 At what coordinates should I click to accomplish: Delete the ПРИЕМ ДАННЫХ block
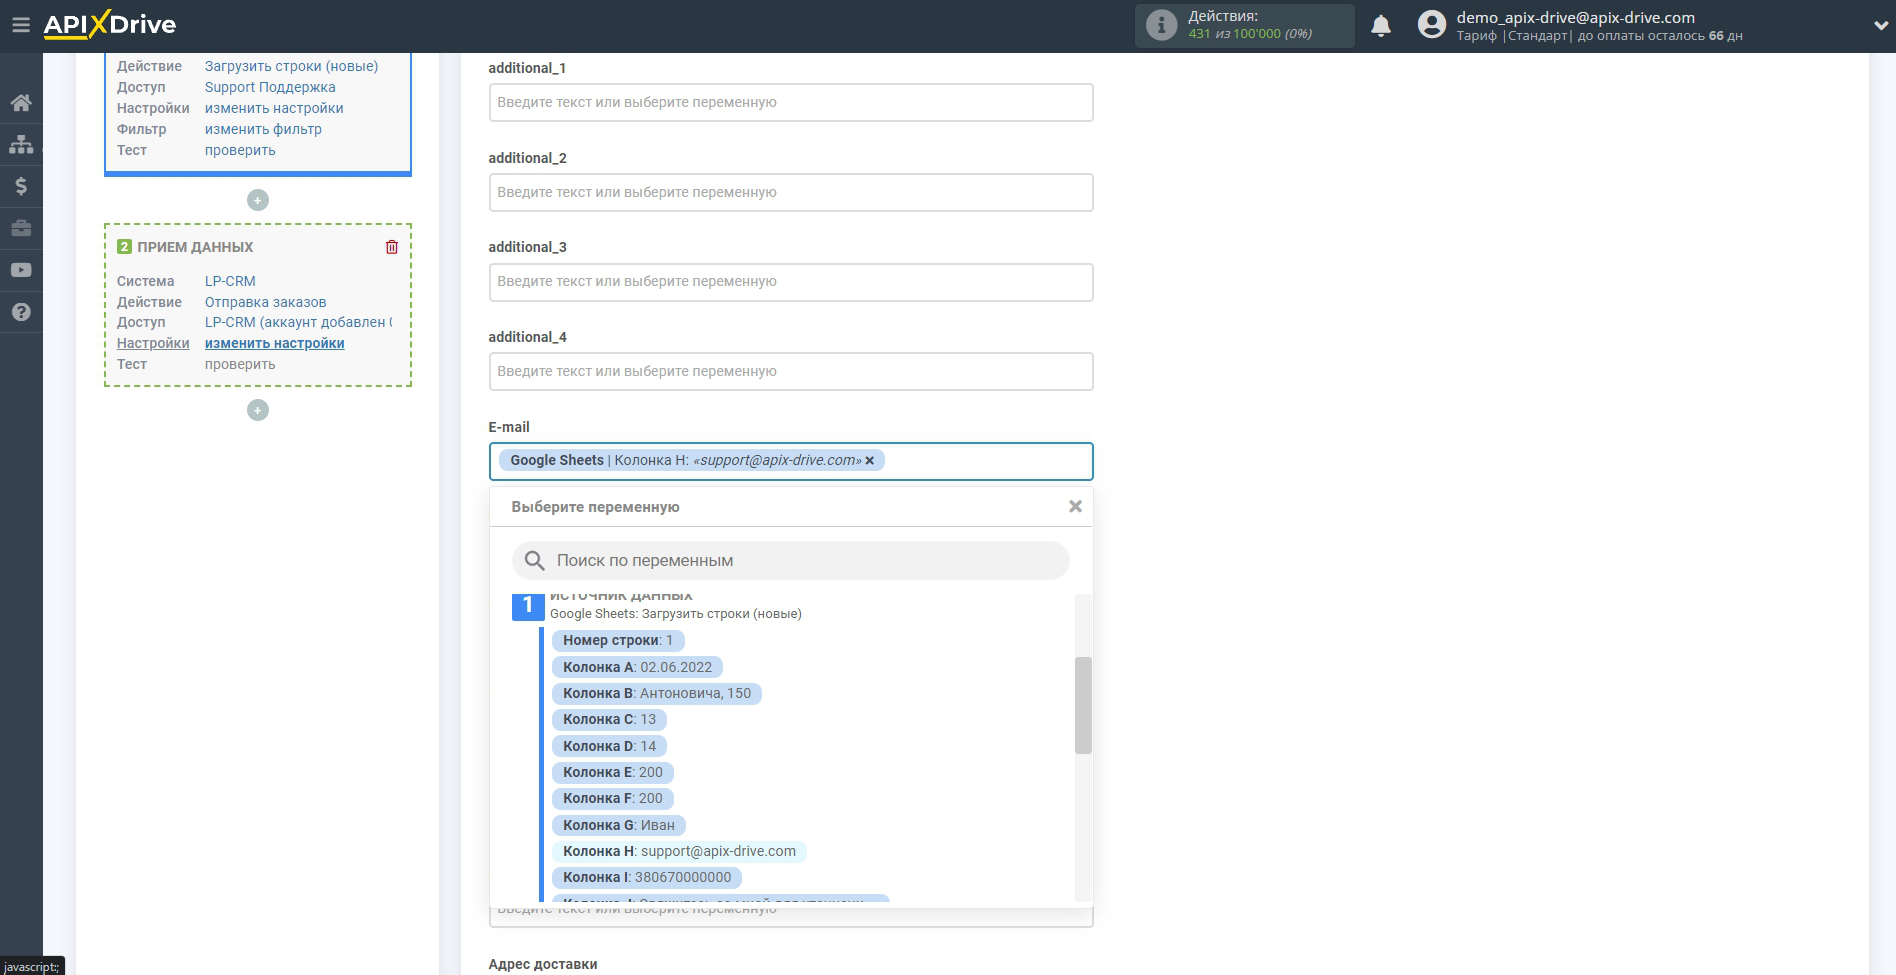(x=392, y=247)
